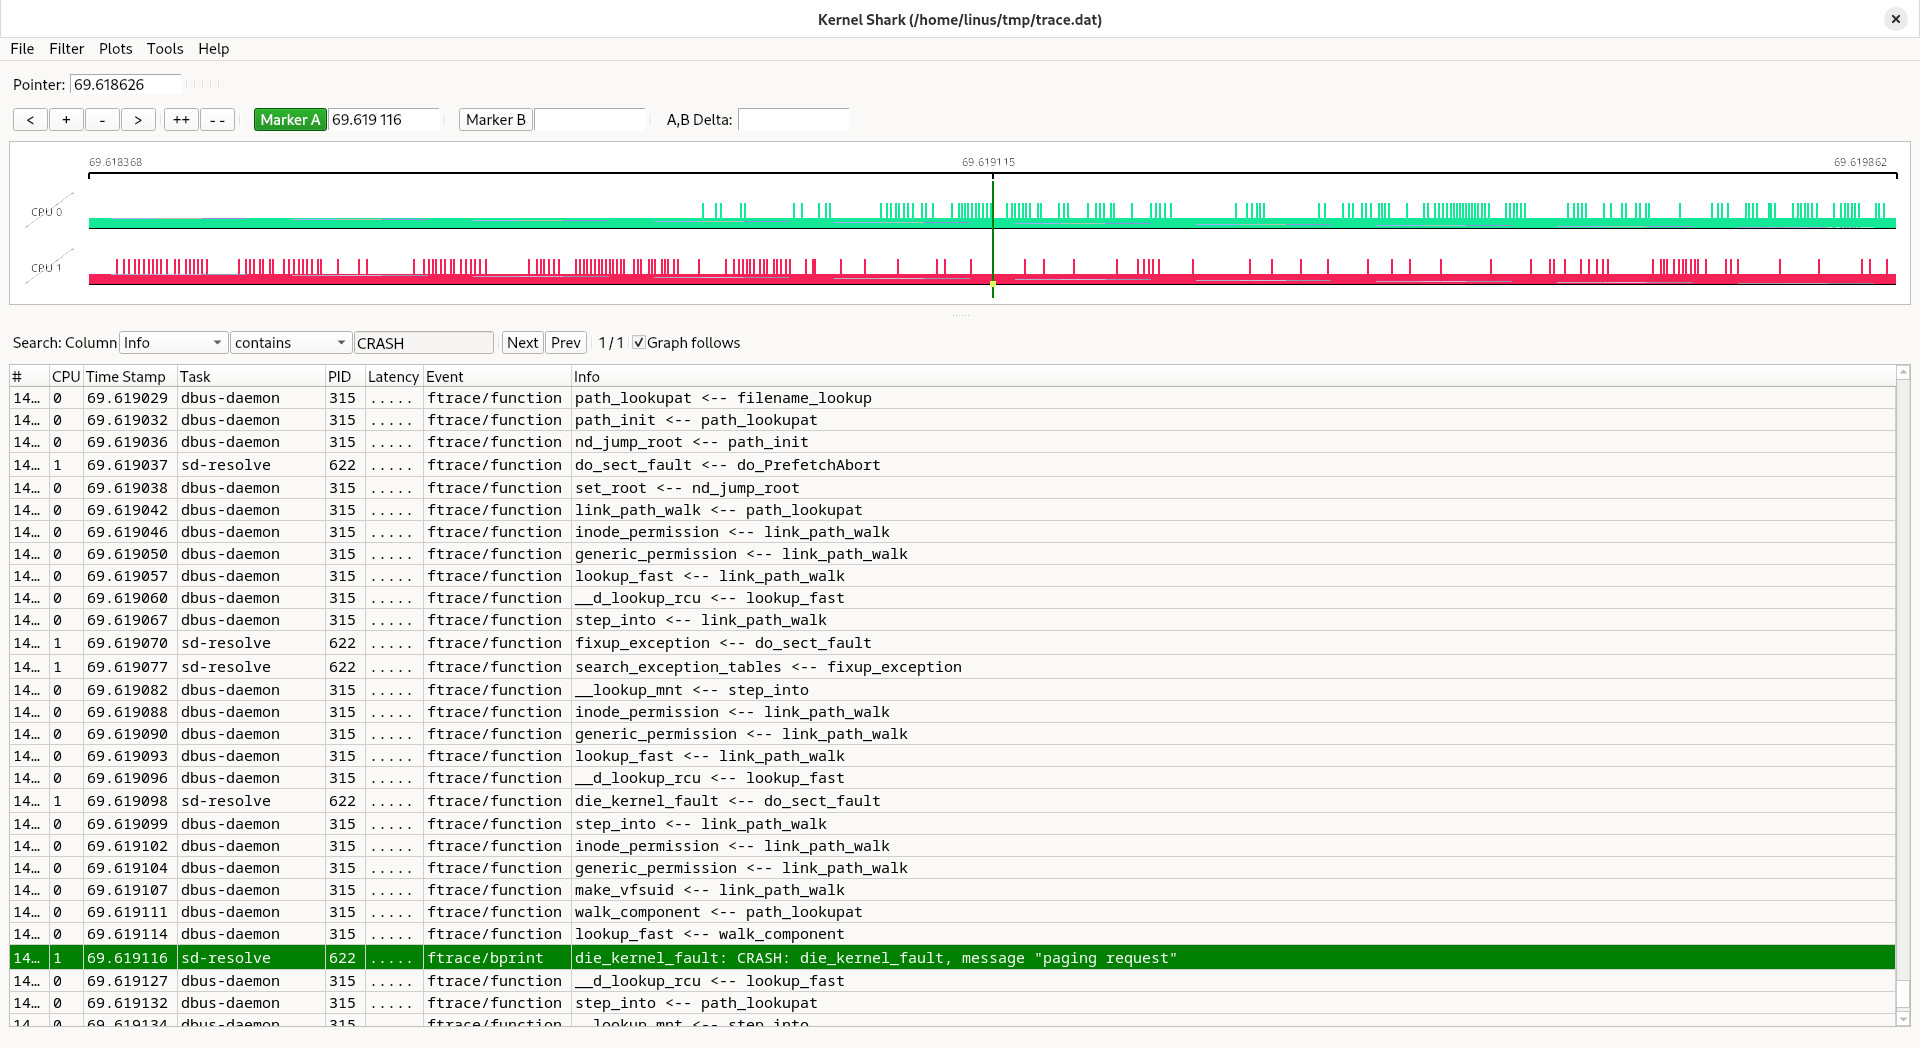The image size is (1920, 1048).
Task: Select the green Marker A button
Action: click(x=290, y=120)
